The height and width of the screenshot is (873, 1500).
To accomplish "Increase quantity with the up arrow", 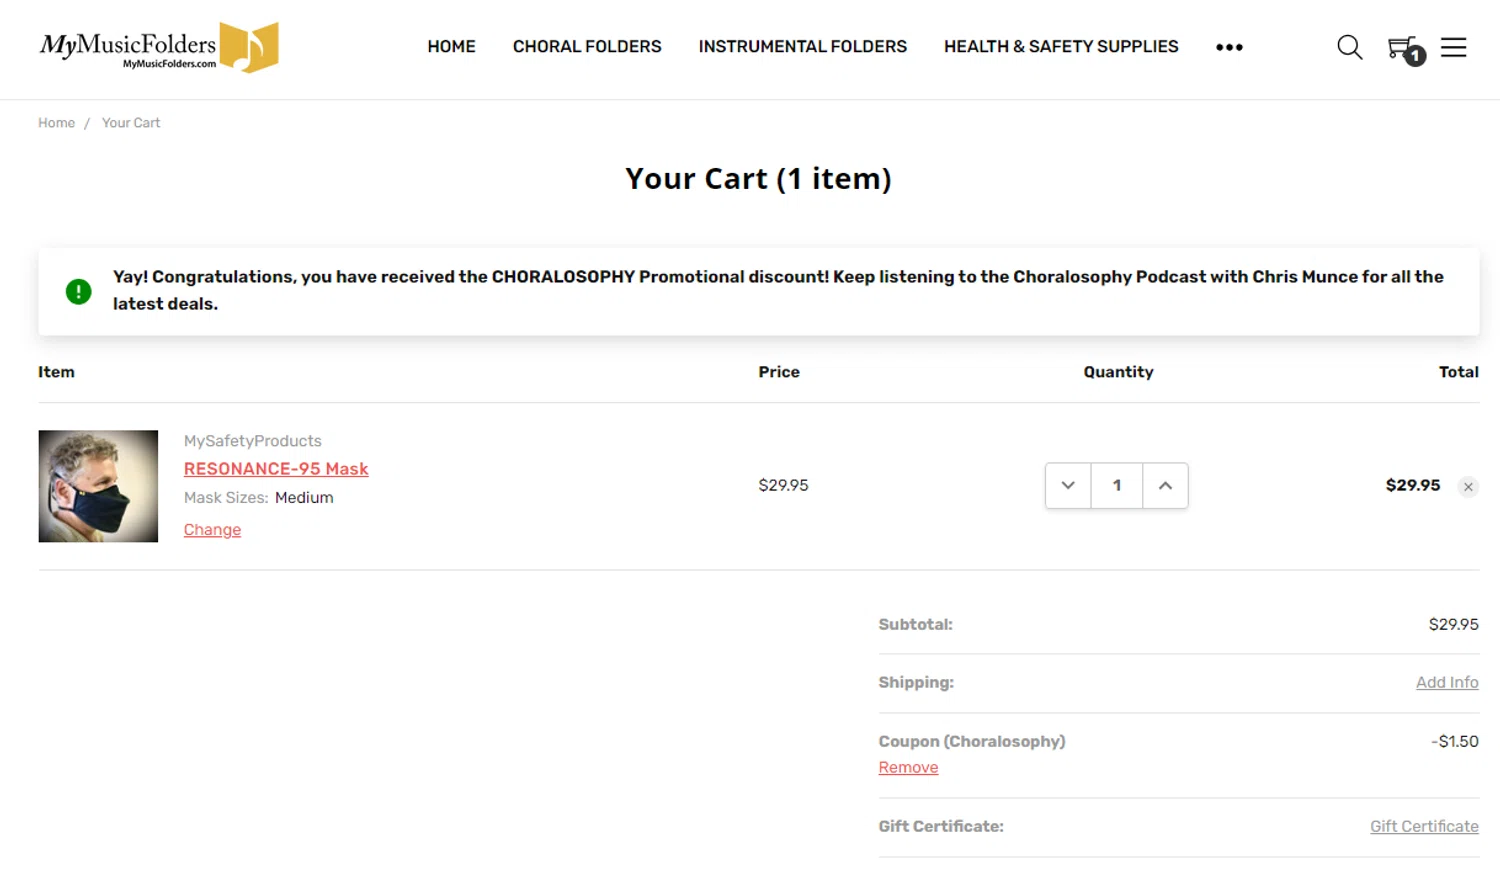I will 1165,485.
